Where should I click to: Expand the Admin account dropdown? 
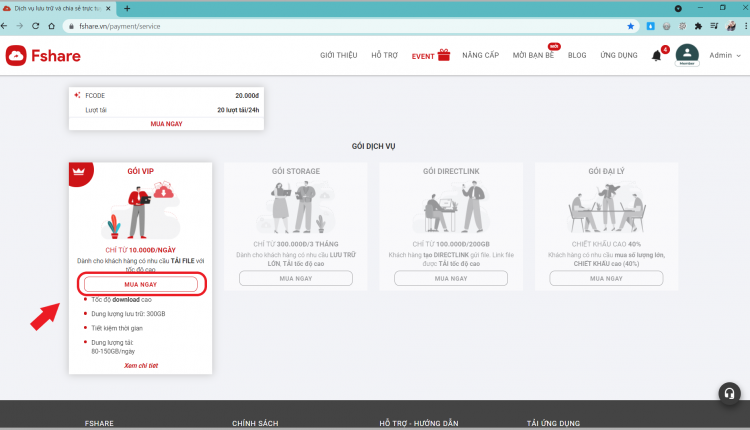point(725,55)
